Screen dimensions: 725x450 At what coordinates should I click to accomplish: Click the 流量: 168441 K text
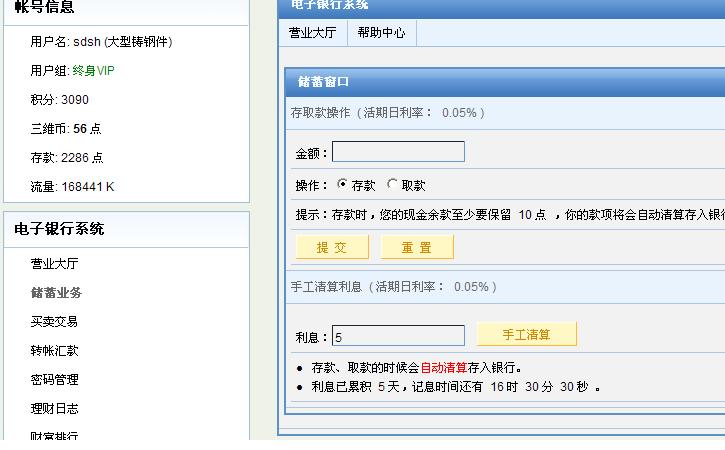pos(72,186)
